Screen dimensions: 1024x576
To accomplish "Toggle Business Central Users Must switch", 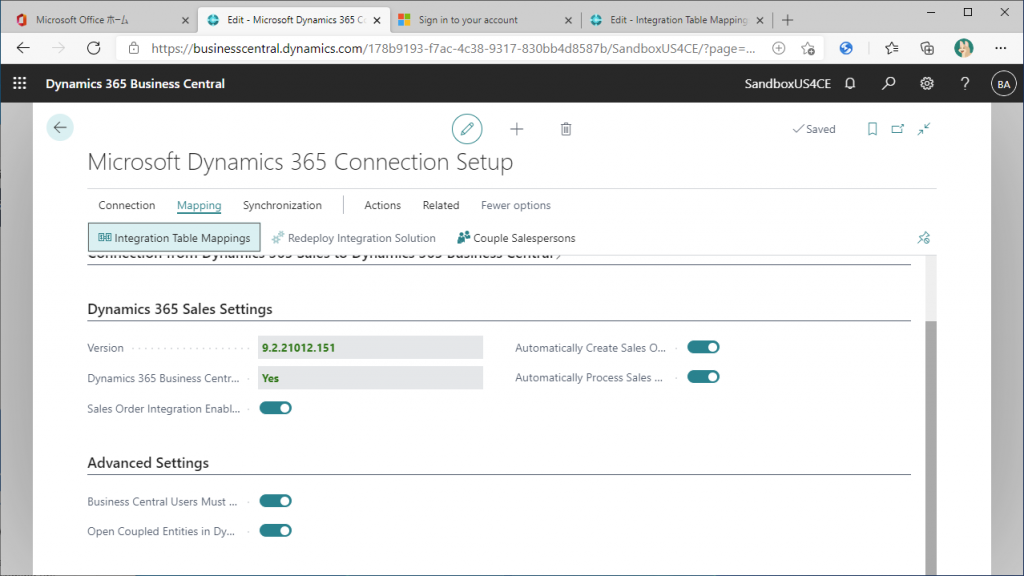I will tap(276, 501).
